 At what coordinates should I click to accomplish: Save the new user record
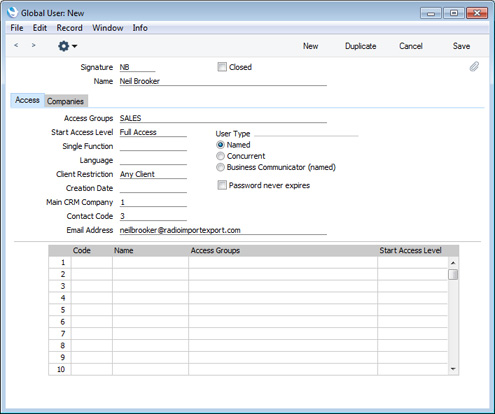pyautogui.click(x=461, y=46)
